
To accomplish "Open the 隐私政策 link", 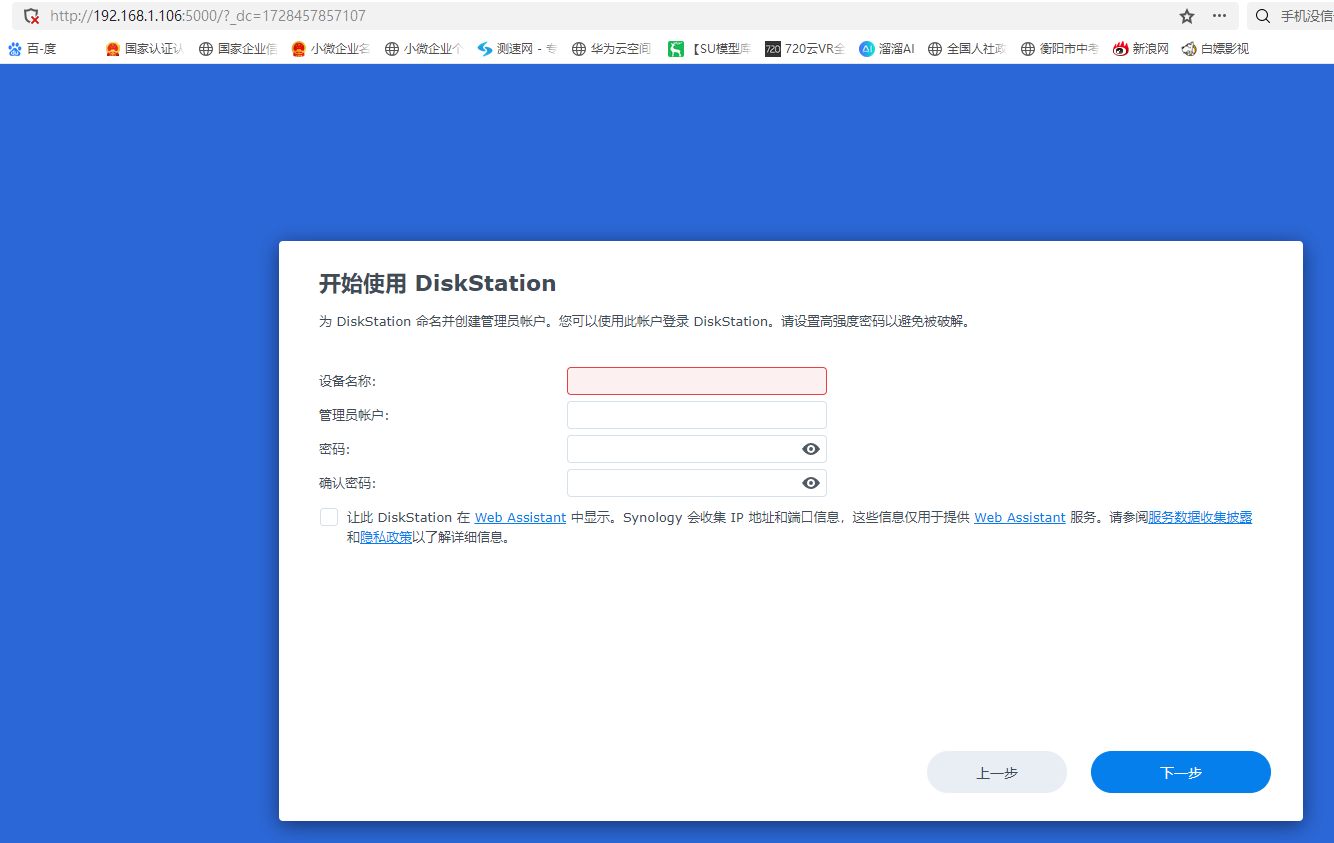I will [386, 537].
